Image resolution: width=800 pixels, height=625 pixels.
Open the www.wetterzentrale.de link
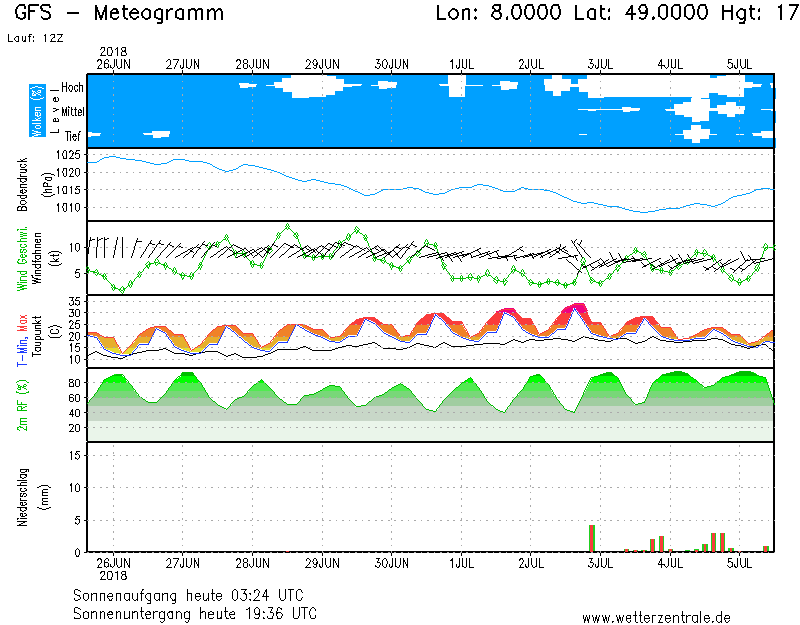tap(656, 617)
